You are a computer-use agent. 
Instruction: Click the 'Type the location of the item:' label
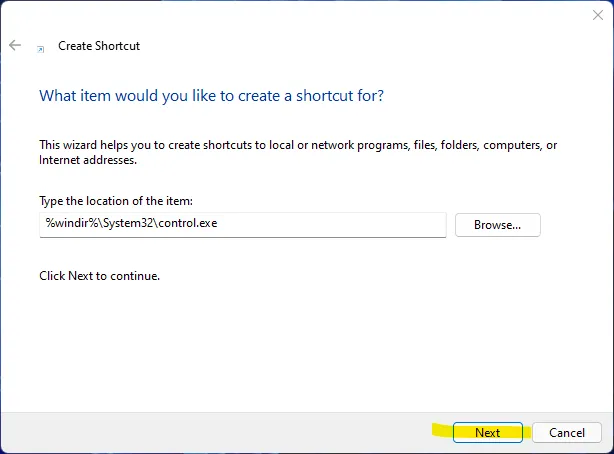point(116,201)
